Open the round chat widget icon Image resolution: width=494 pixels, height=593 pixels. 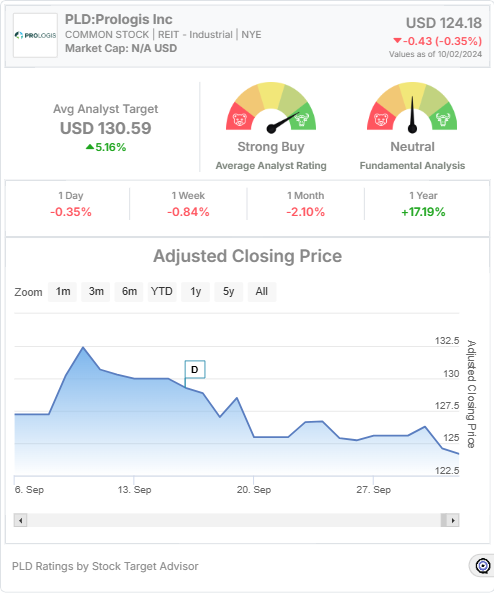pyautogui.click(x=483, y=566)
